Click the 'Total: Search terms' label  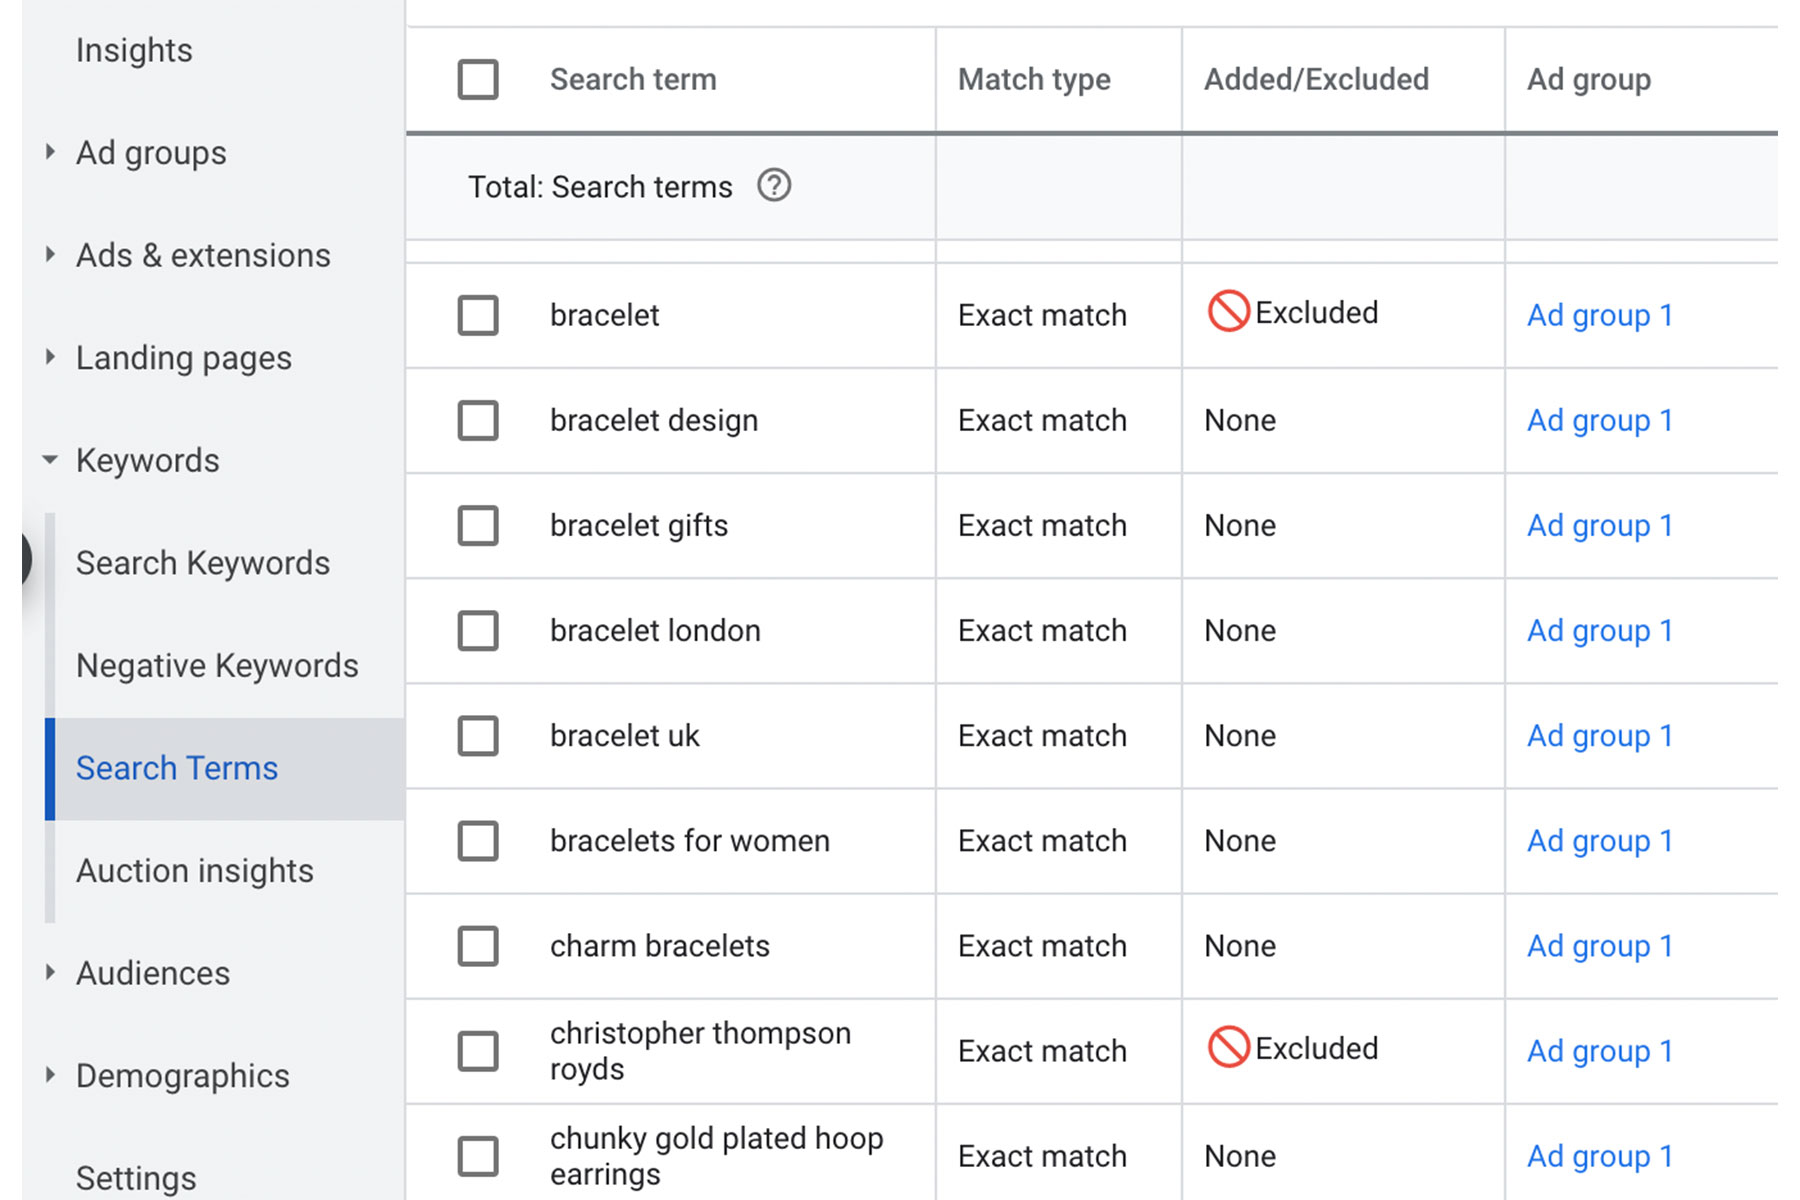(x=600, y=187)
